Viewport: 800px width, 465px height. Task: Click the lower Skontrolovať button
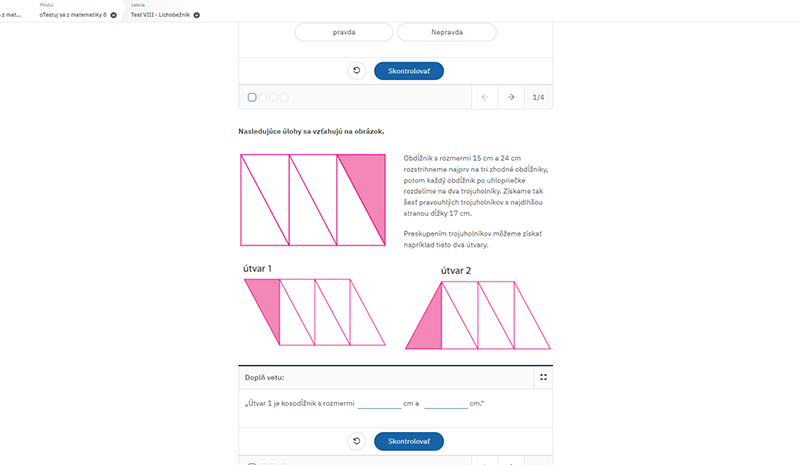[x=409, y=442]
